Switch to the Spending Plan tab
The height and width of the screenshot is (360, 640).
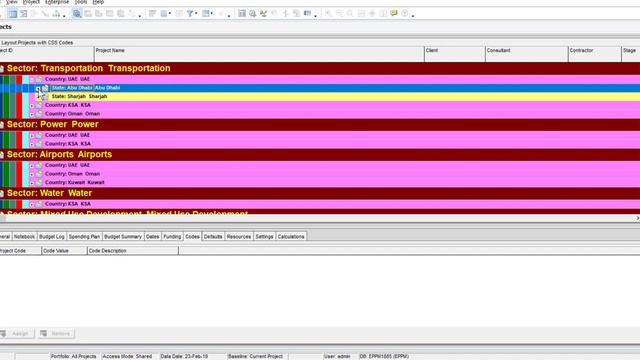point(84,237)
